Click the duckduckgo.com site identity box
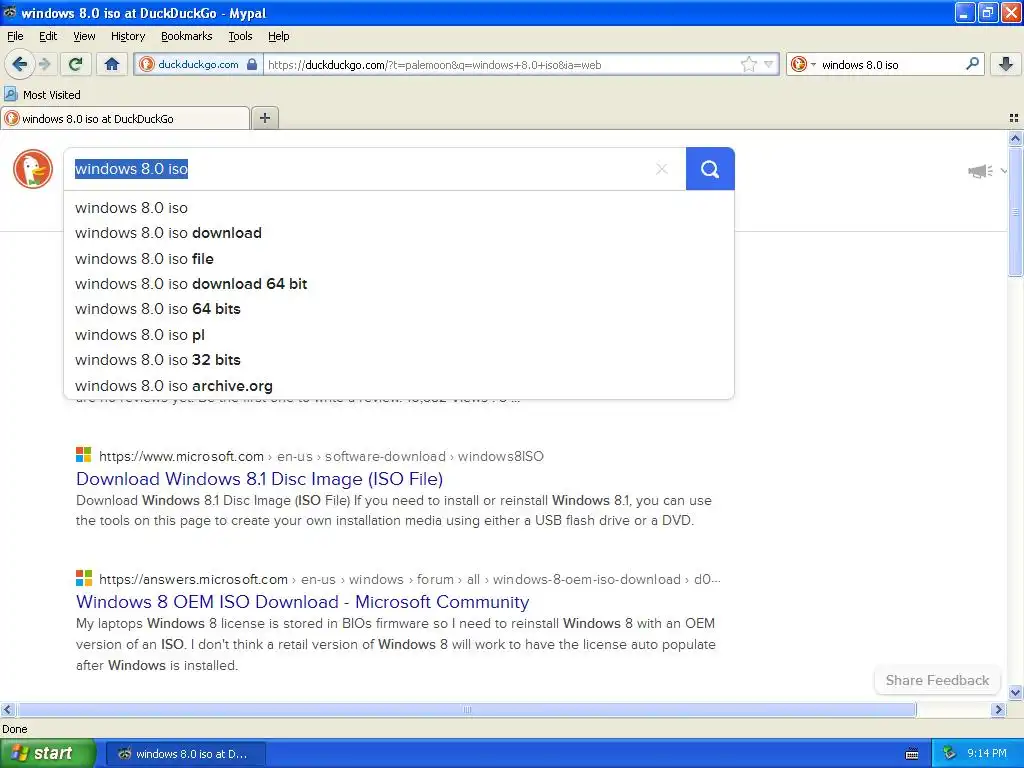 coord(199,64)
